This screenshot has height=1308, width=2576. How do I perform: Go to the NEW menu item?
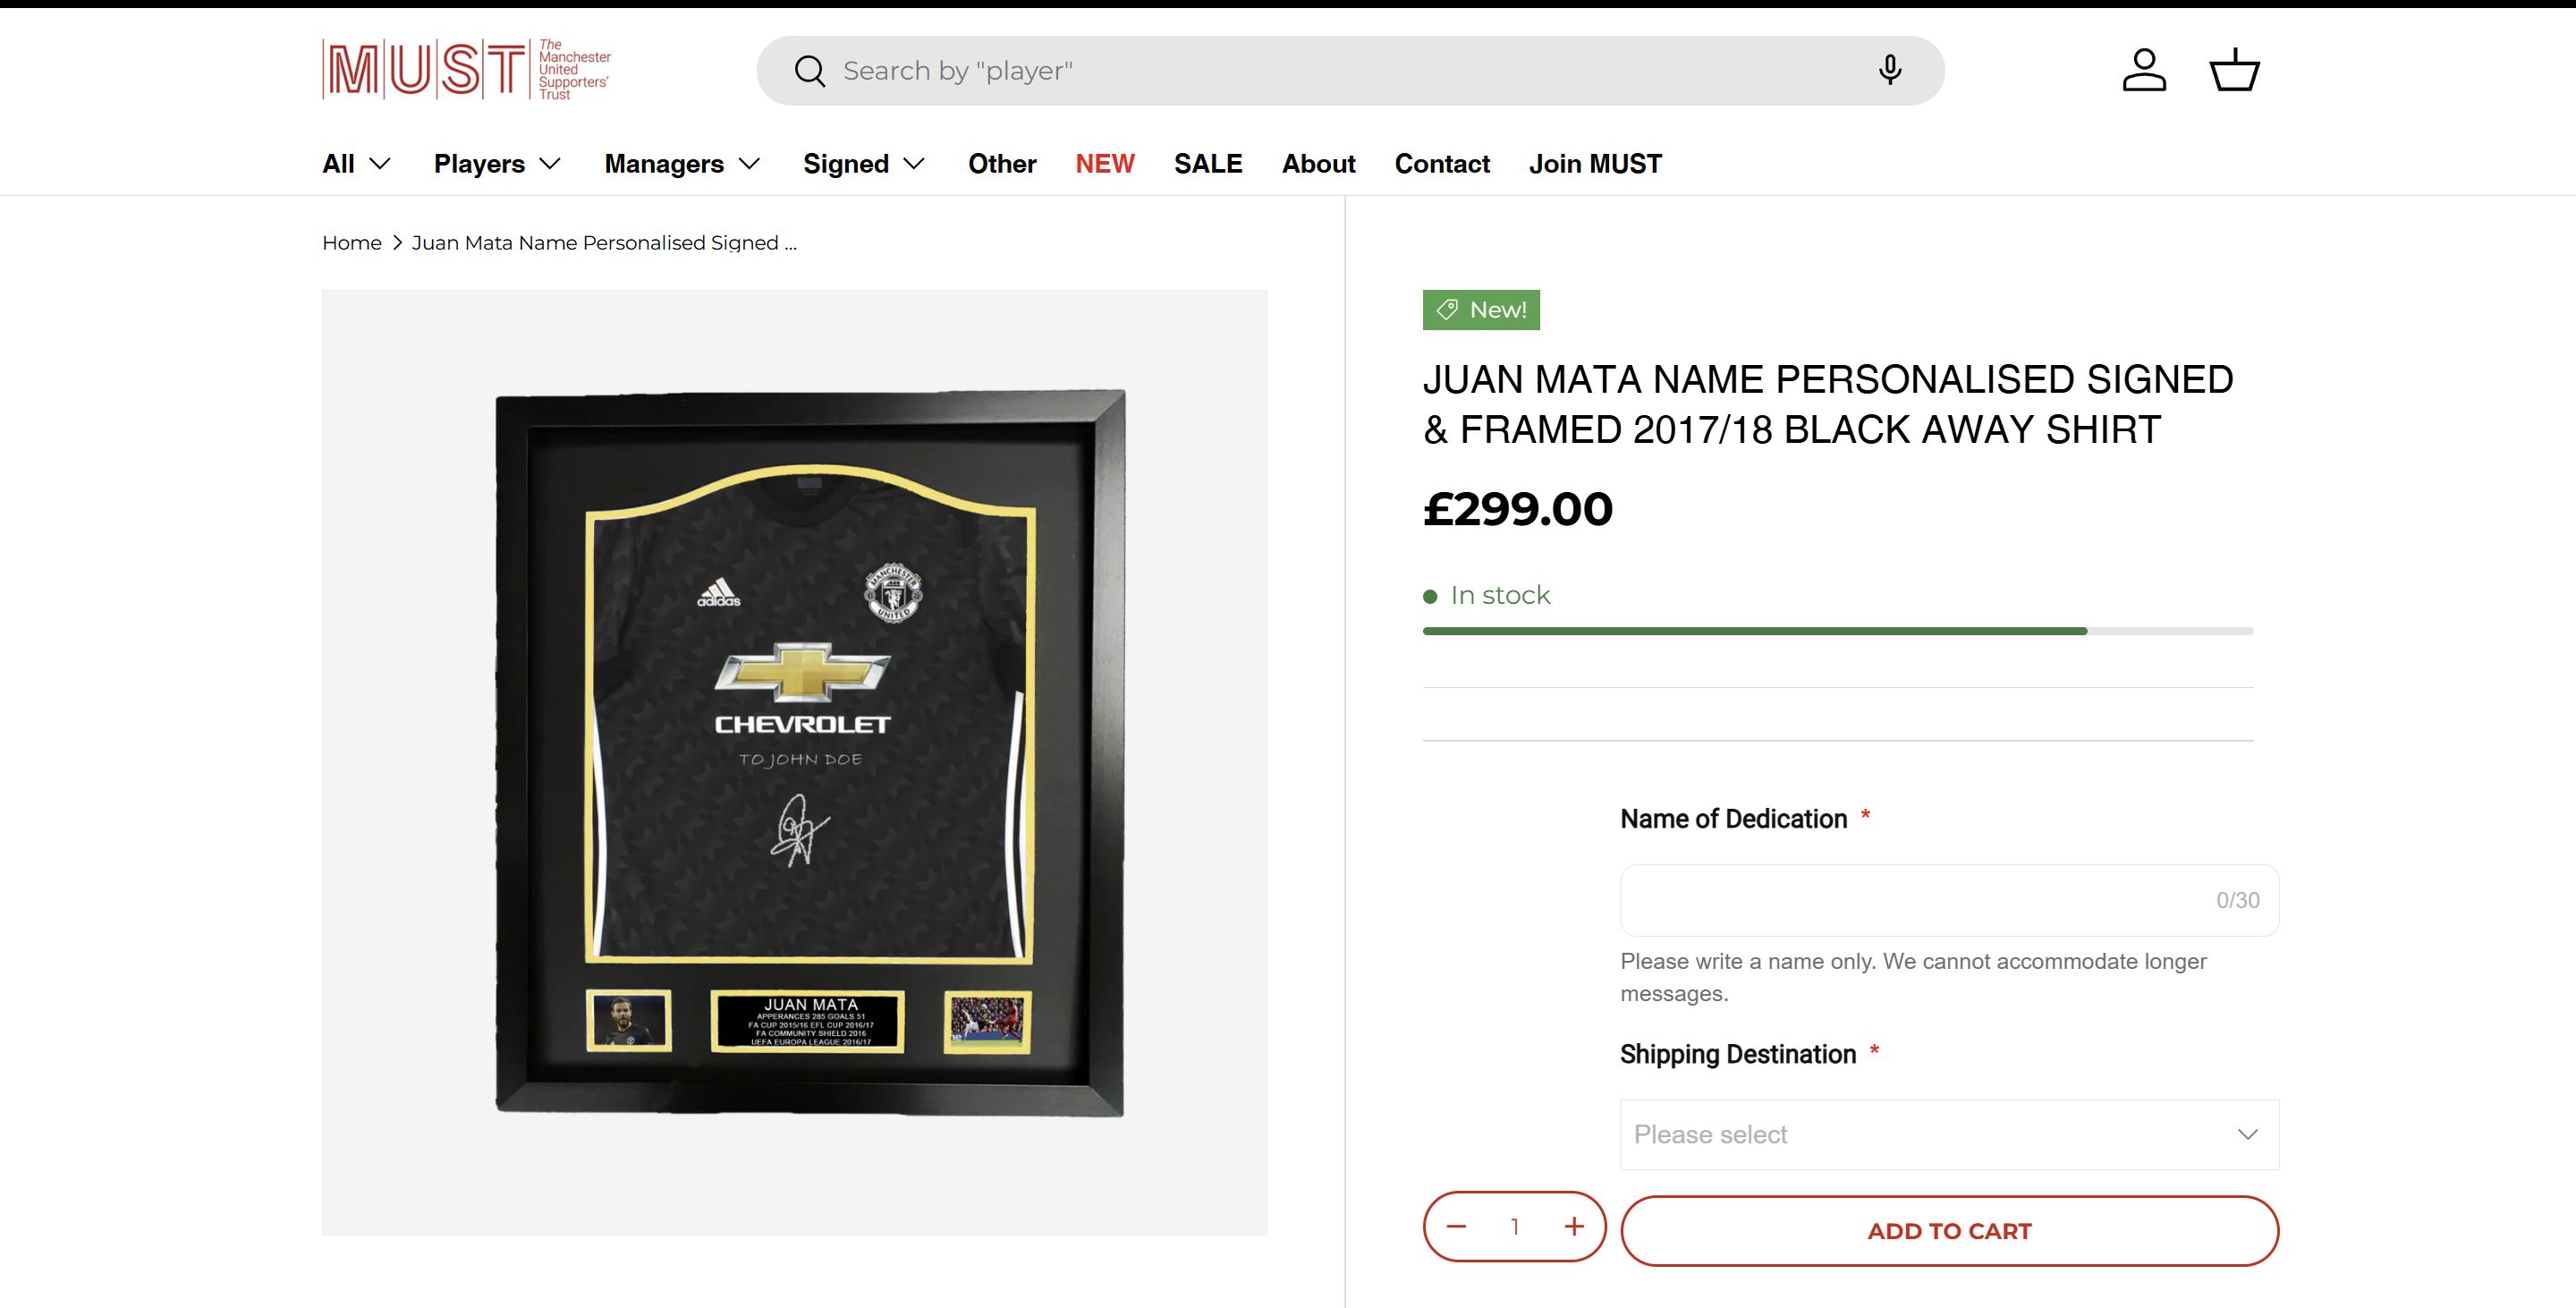click(x=1105, y=164)
